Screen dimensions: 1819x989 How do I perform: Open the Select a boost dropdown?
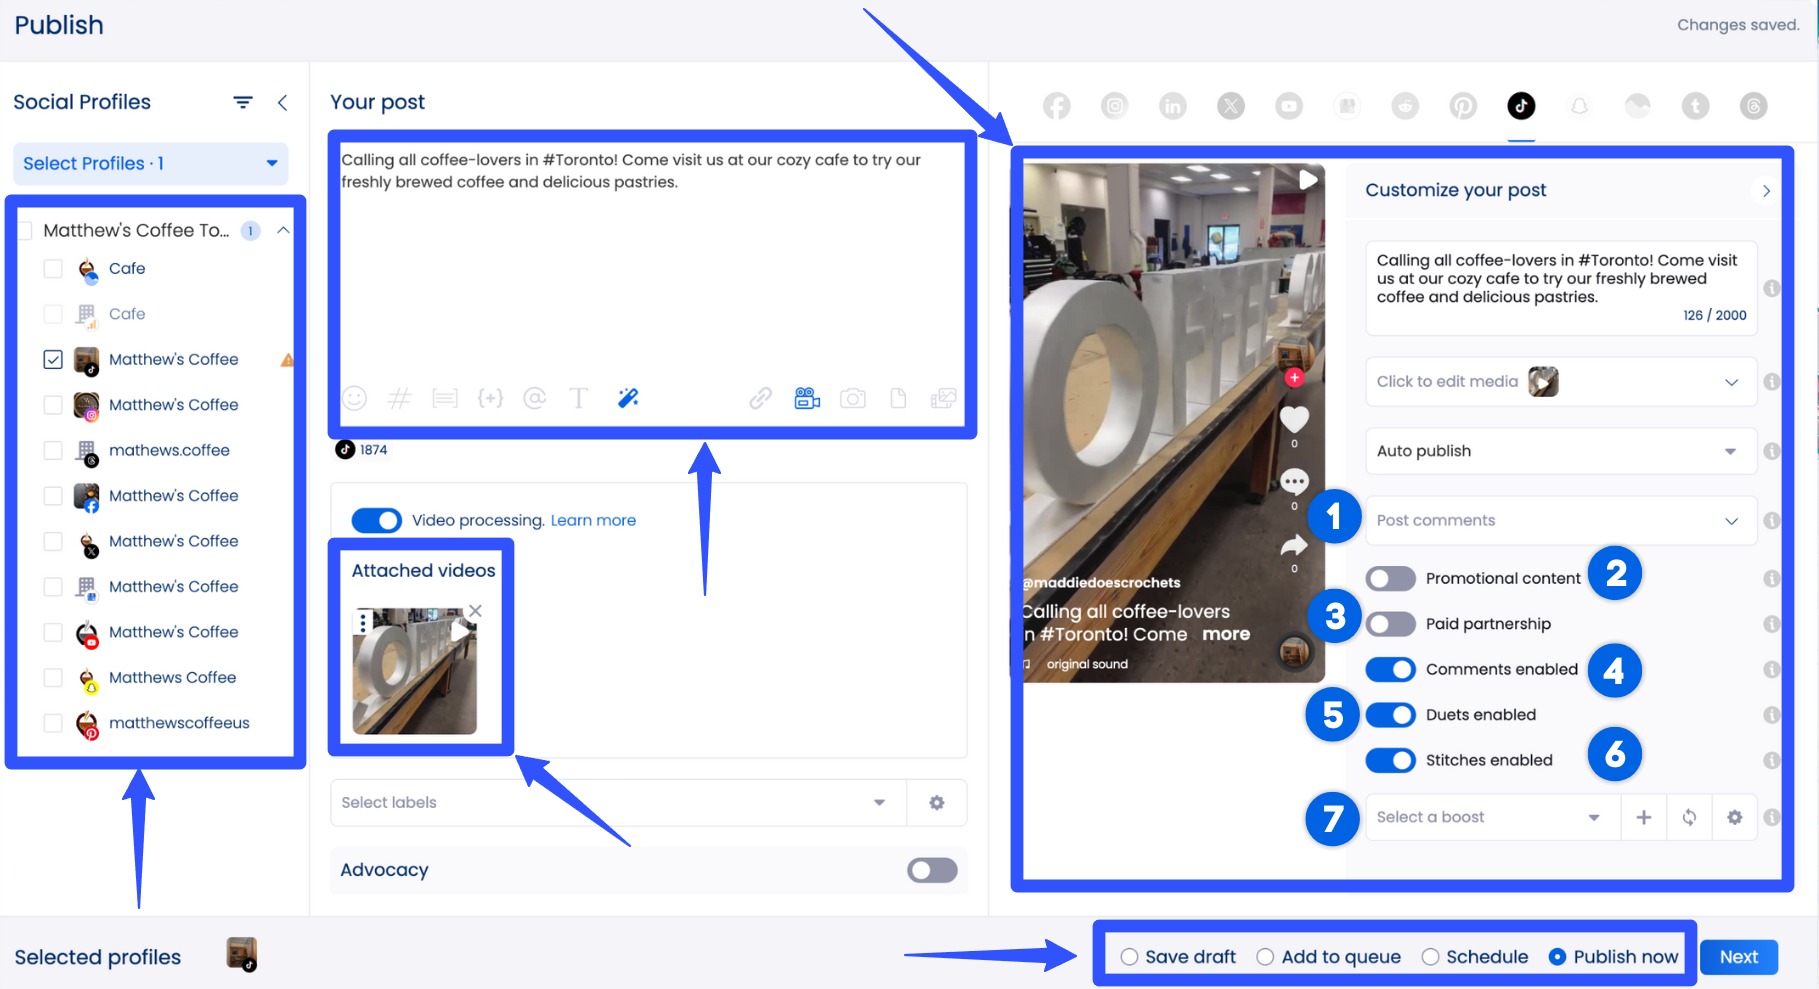(x=1489, y=817)
